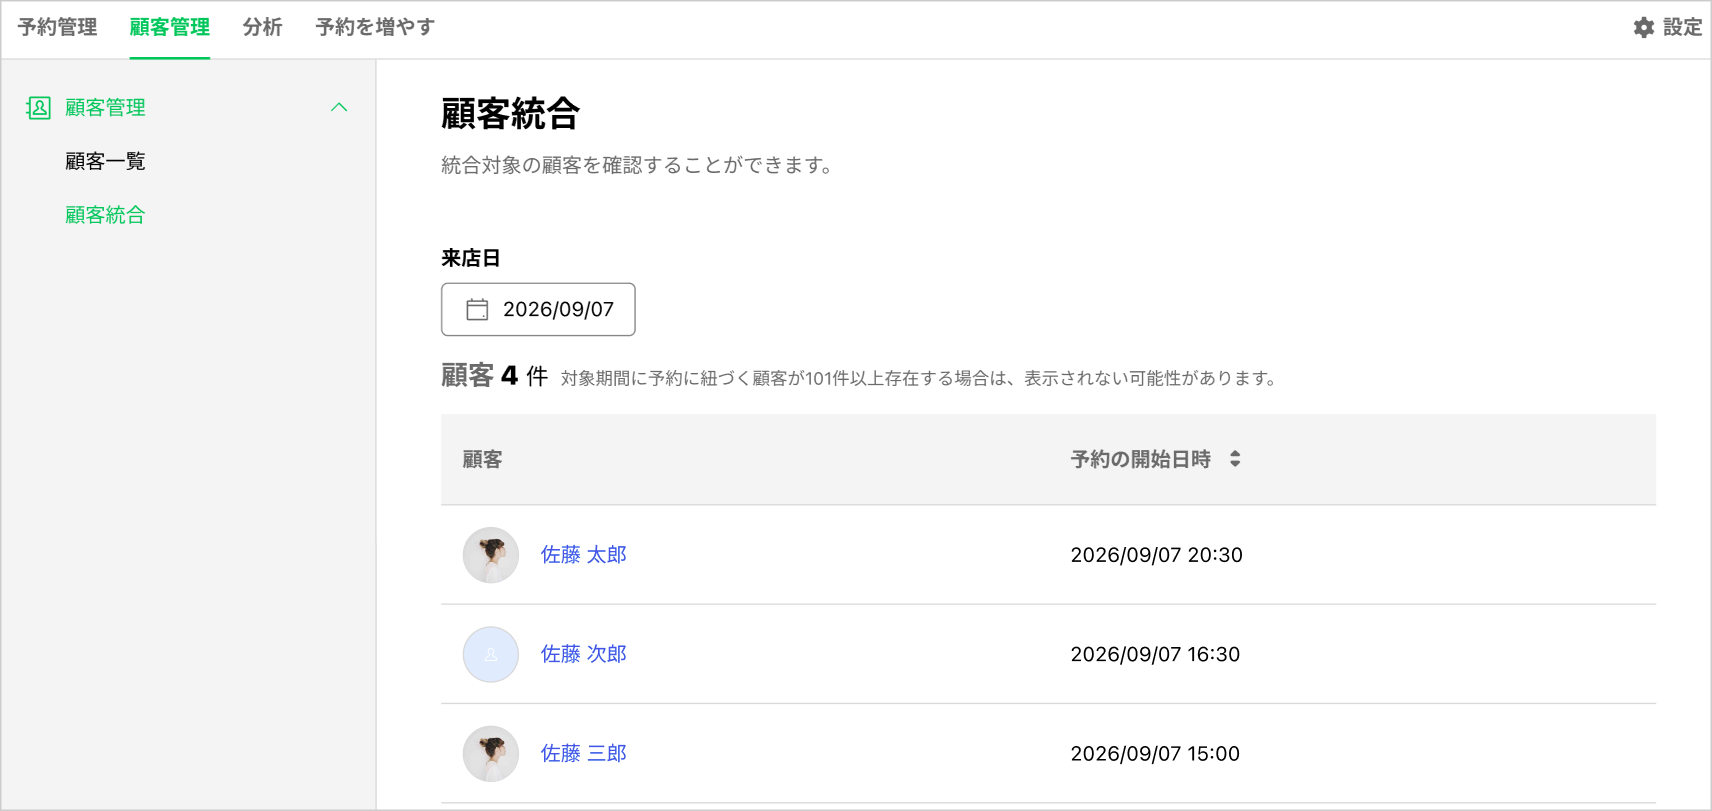Image resolution: width=1712 pixels, height=811 pixels.
Task: Open customer link 佐藤 次郎
Action: 584,654
